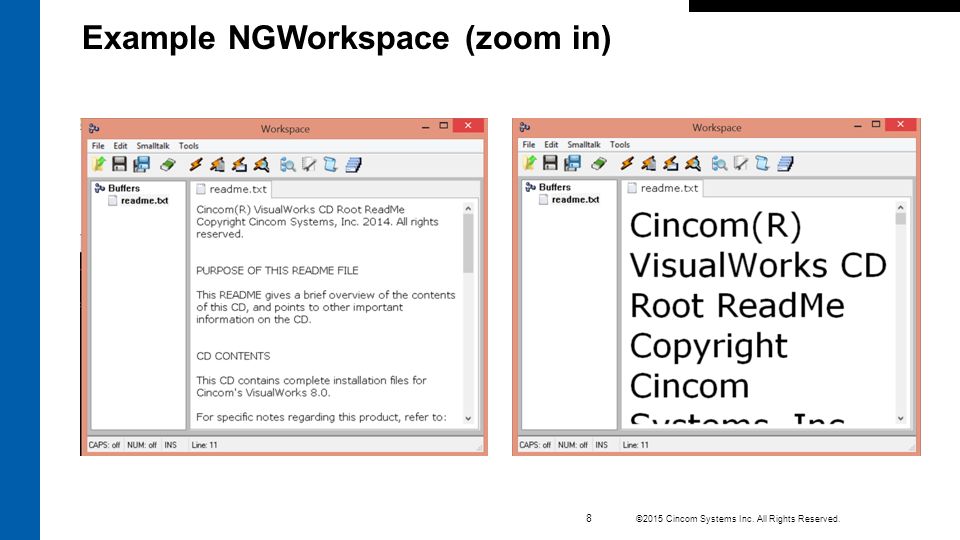Select readme.txt under Buffers in right window
Image resolution: width=960 pixels, height=540 pixels.
click(x=569, y=199)
